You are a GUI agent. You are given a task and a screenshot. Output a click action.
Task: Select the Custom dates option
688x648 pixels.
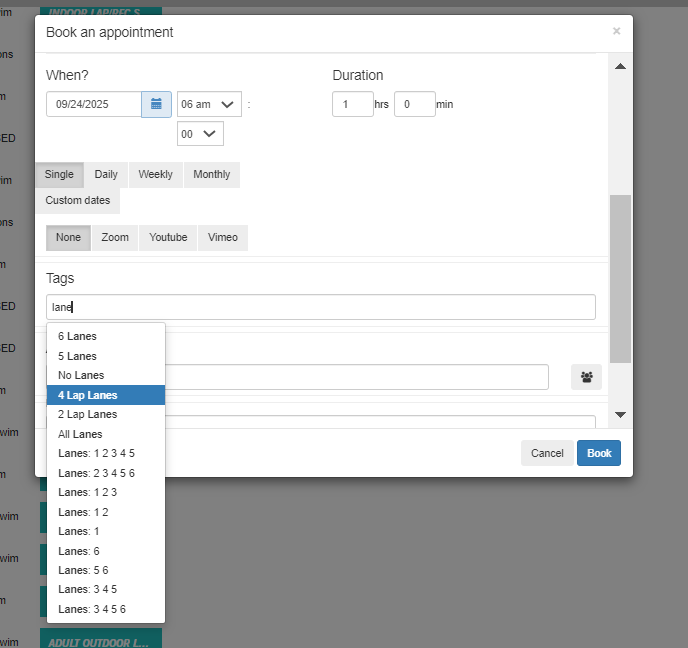point(78,200)
